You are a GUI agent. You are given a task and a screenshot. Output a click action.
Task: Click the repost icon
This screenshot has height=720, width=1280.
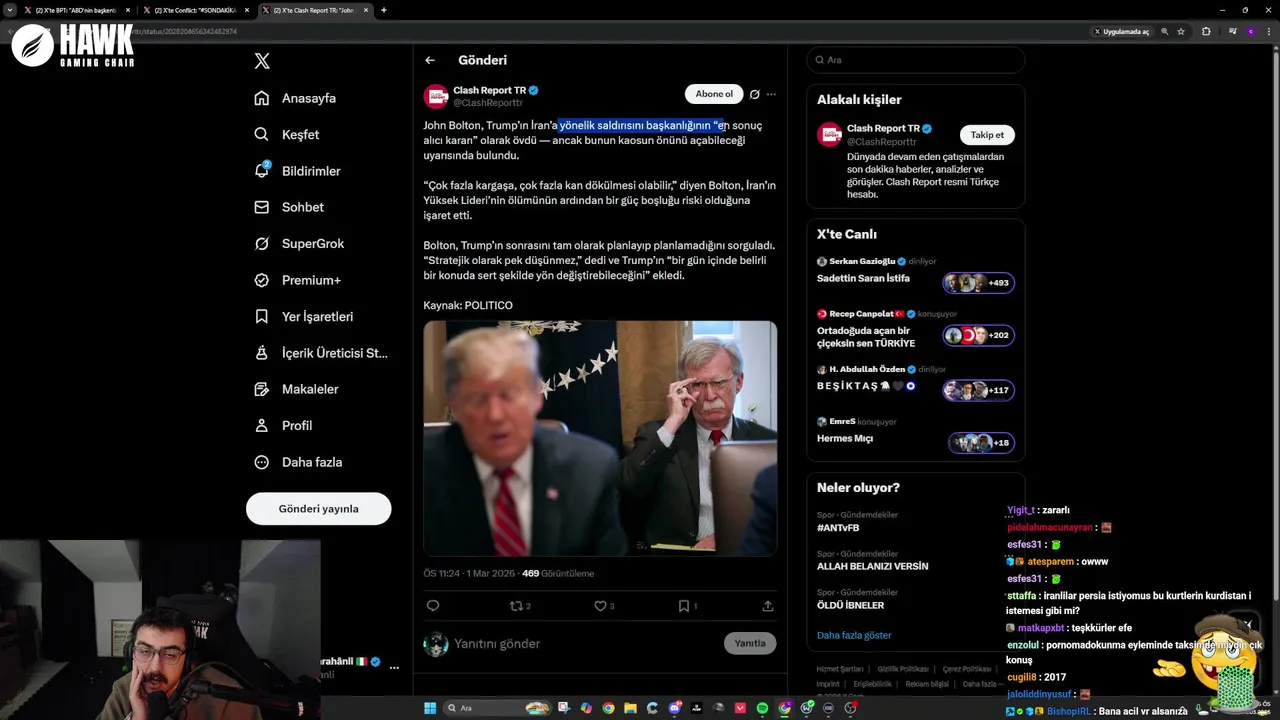(517, 605)
